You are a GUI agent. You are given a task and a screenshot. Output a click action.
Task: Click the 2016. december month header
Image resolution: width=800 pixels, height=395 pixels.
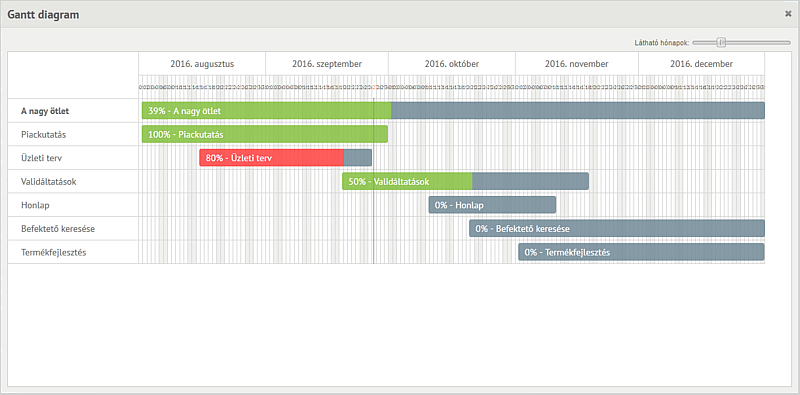pyautogui.click(x=702, y=64)
